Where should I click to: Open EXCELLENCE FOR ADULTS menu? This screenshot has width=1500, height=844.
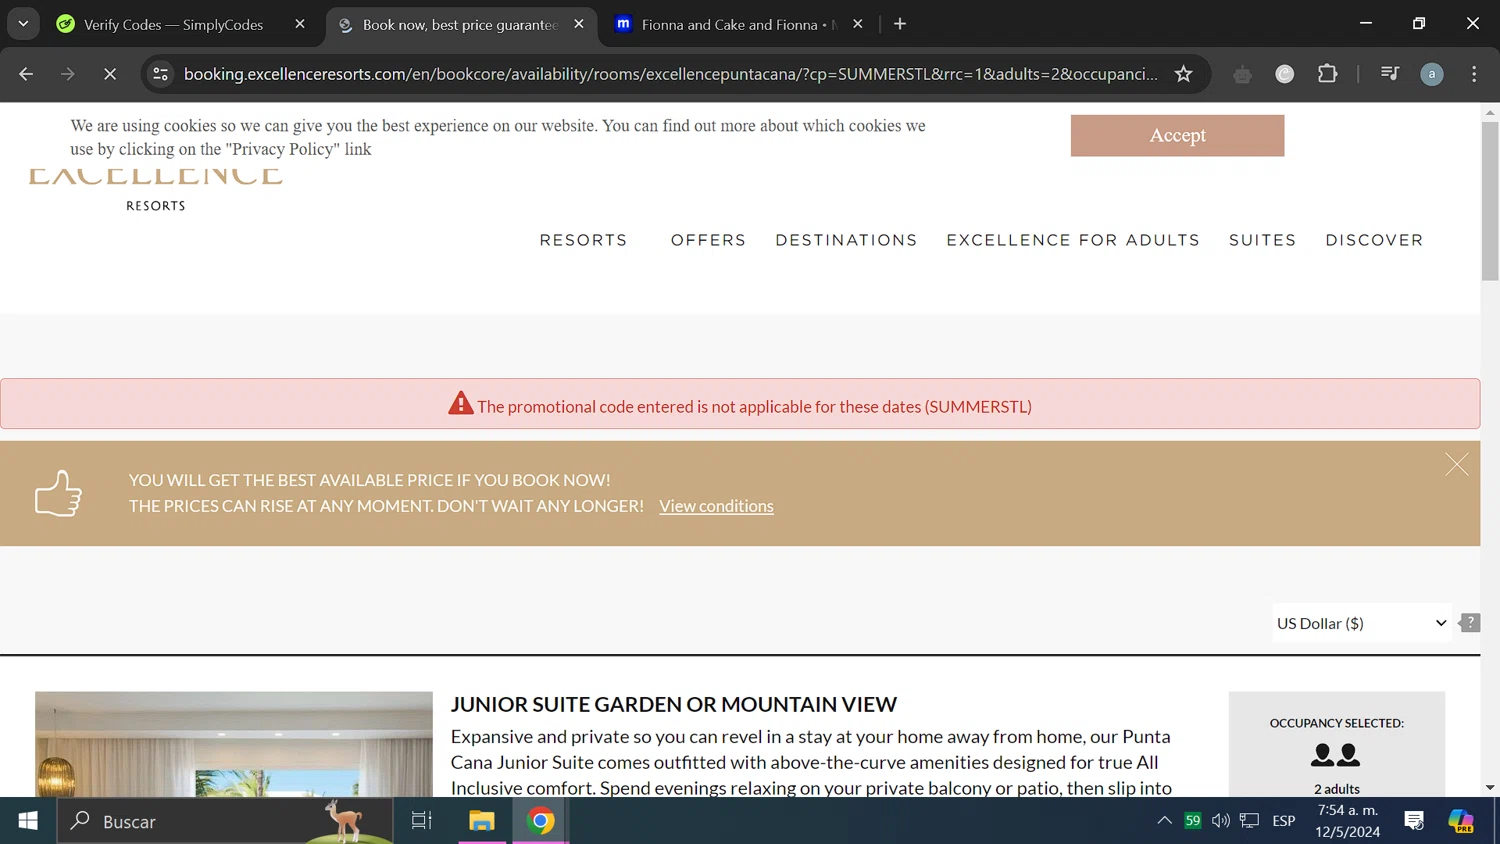coord(1073,240)
